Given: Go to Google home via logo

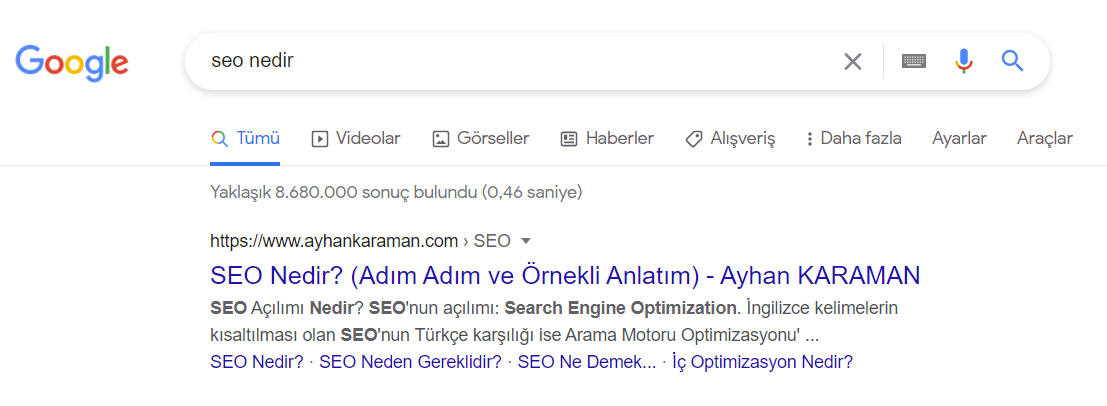Looking at the screenshot, I should pyautogui.click(x=72, y=63).
